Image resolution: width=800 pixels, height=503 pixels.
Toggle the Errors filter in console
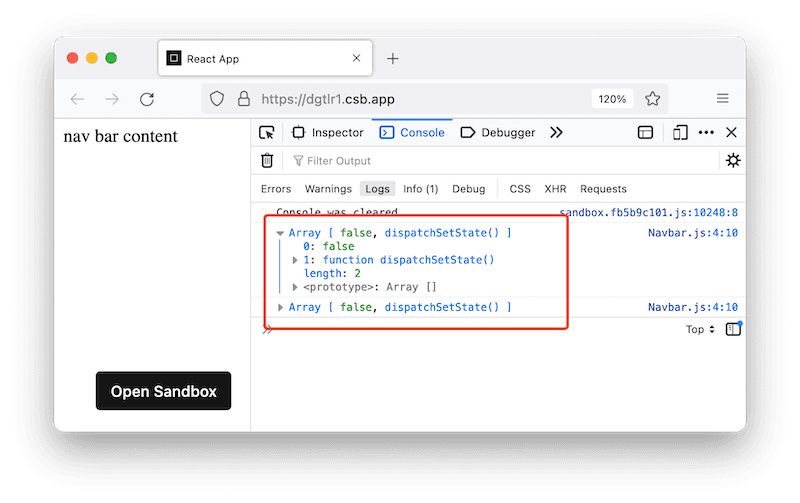pyautogui.click(x=276, y=189)
